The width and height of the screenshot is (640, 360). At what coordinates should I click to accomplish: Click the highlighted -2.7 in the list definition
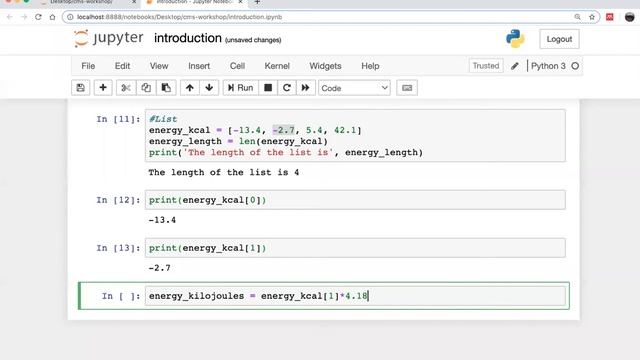[x=284, y=130]
